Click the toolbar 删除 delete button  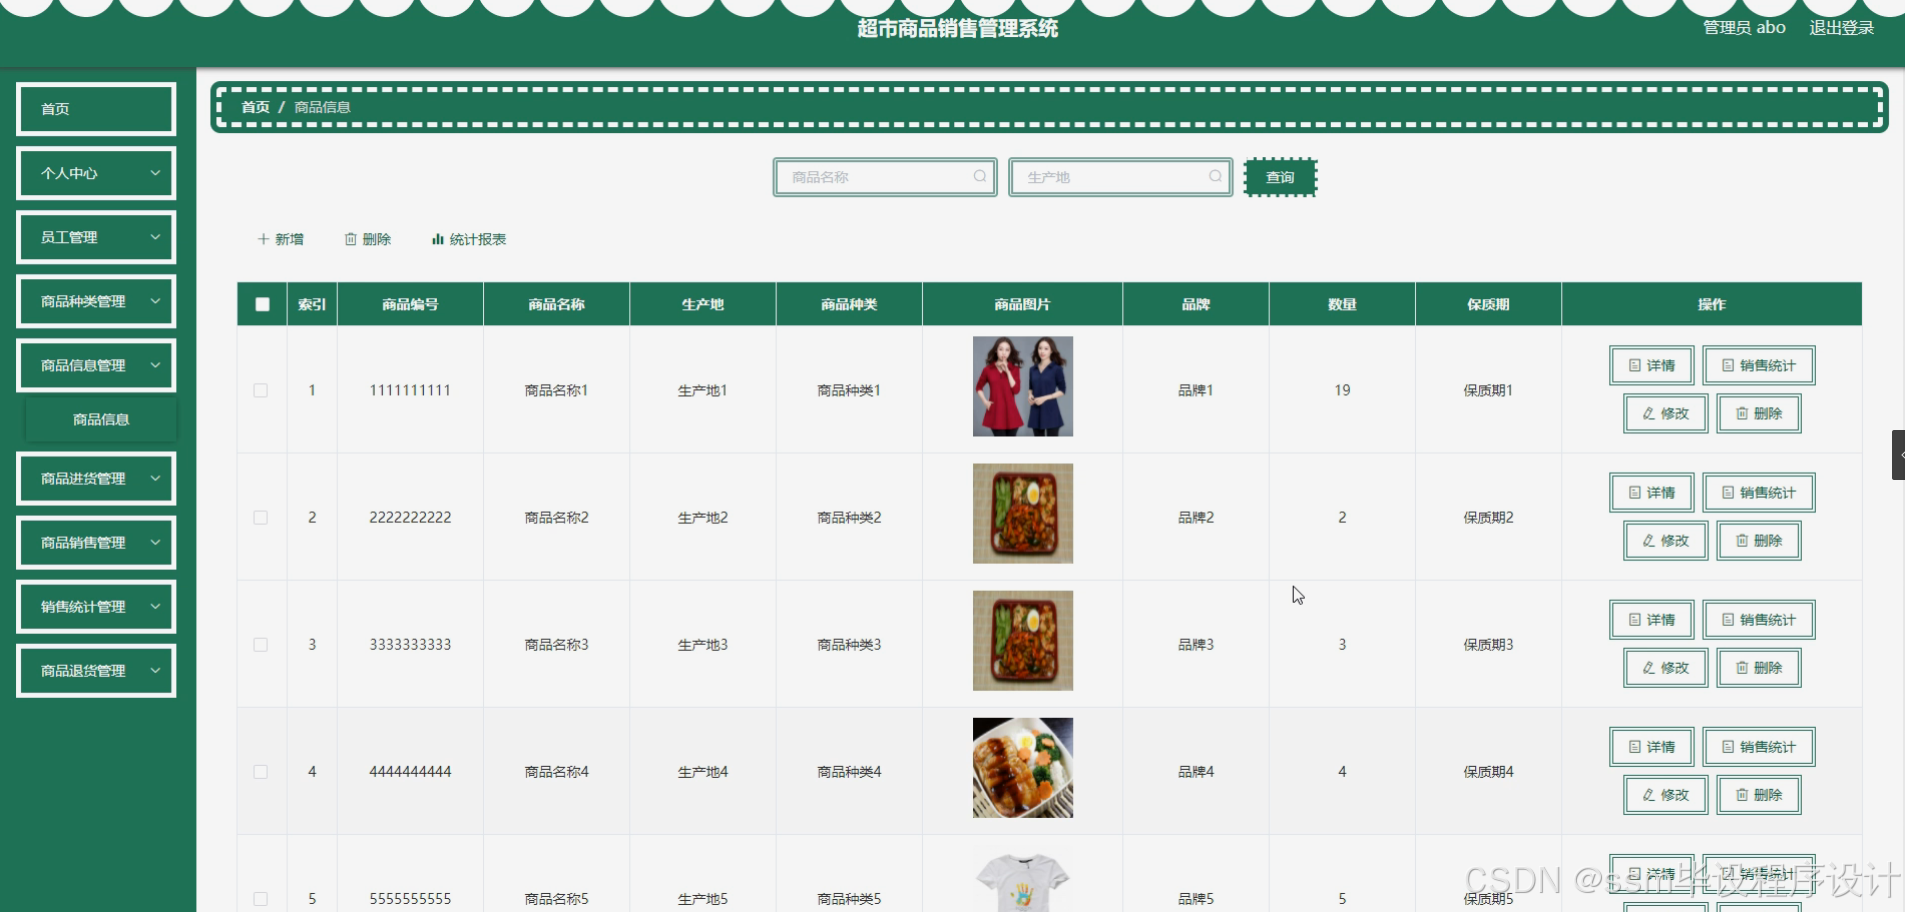(368, 239)
